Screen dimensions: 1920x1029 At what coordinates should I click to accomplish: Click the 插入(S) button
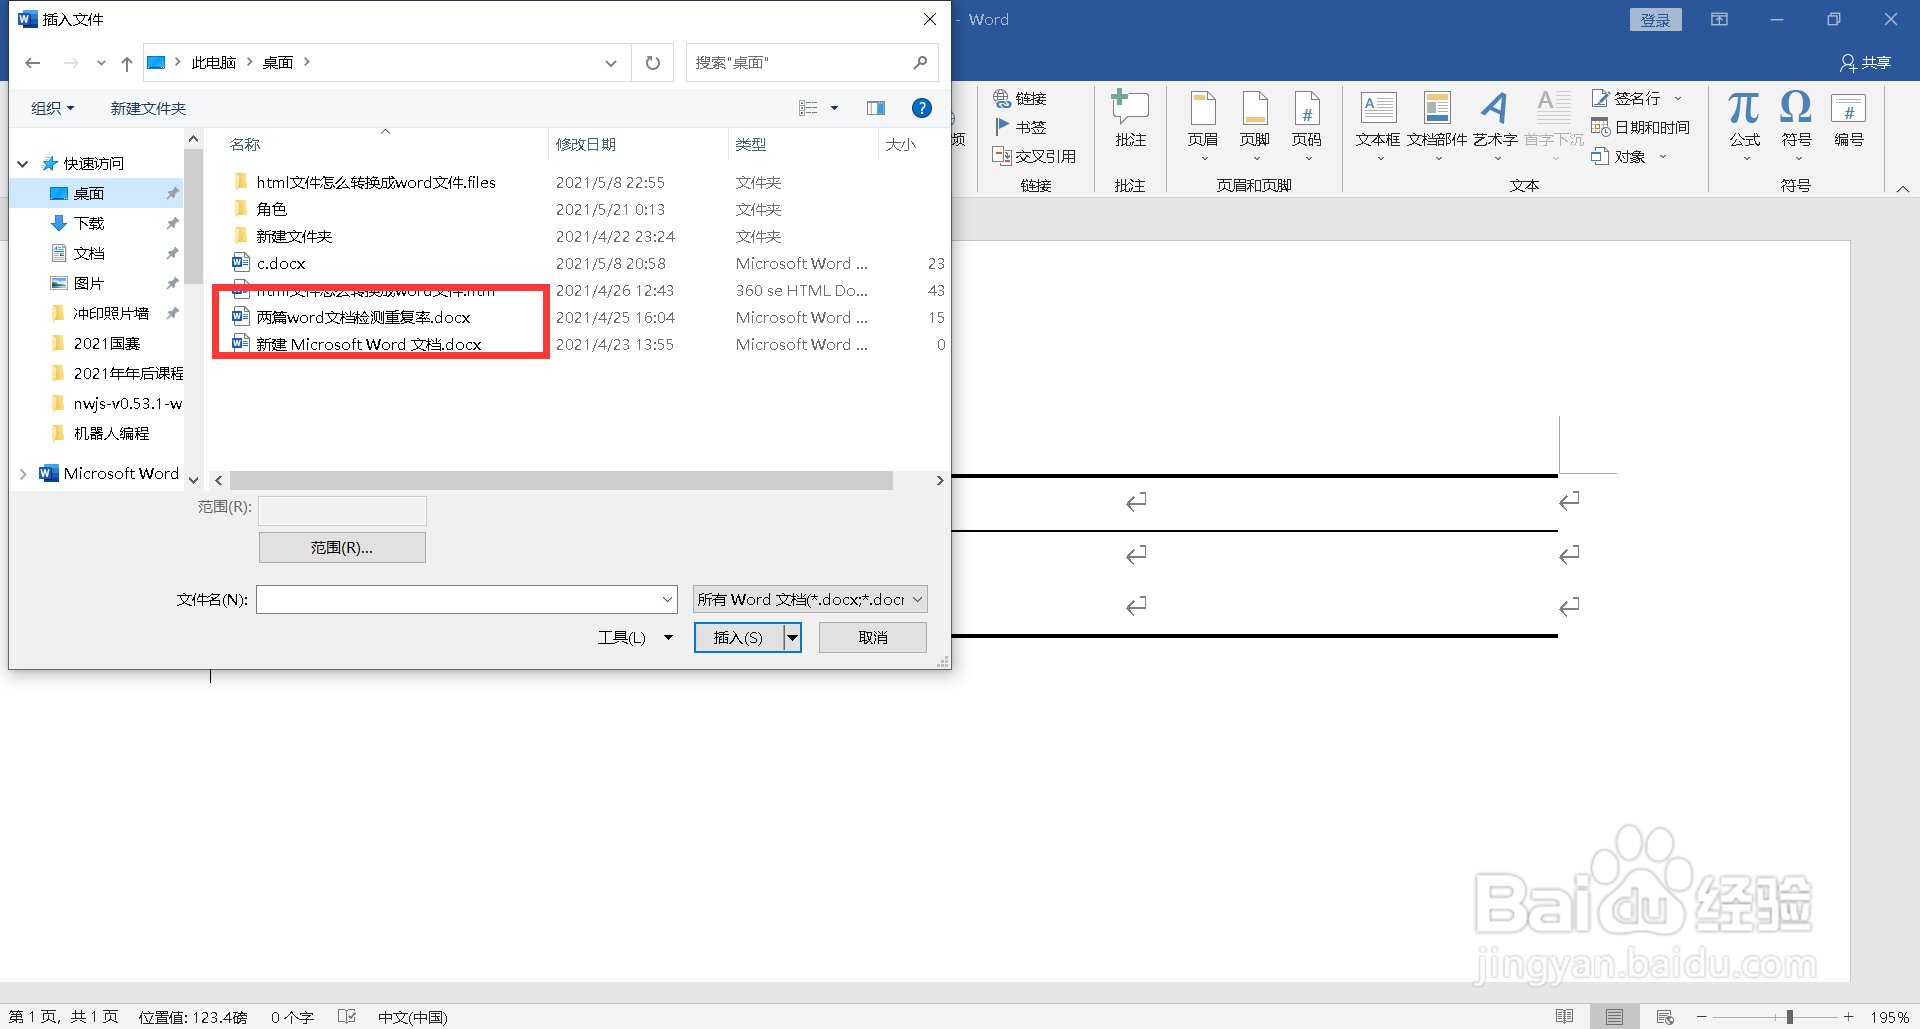click(738, 637)
